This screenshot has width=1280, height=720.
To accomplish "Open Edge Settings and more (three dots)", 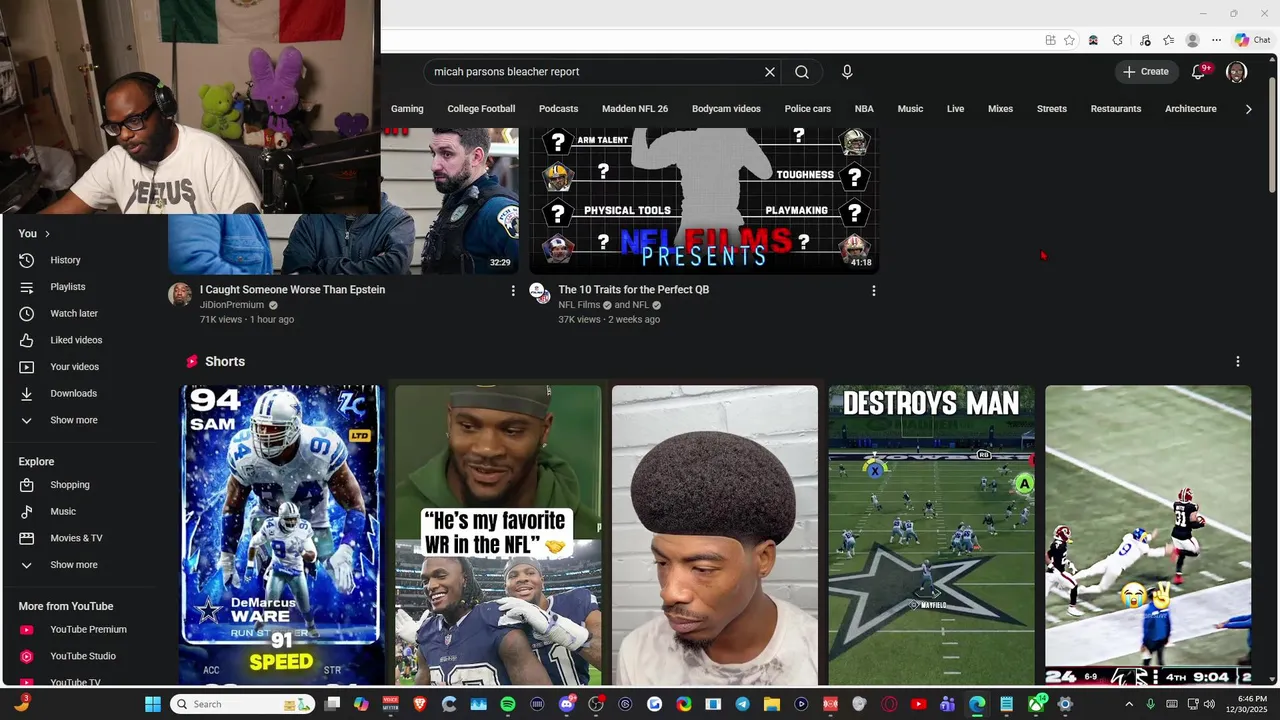I will click(1216, 40).
